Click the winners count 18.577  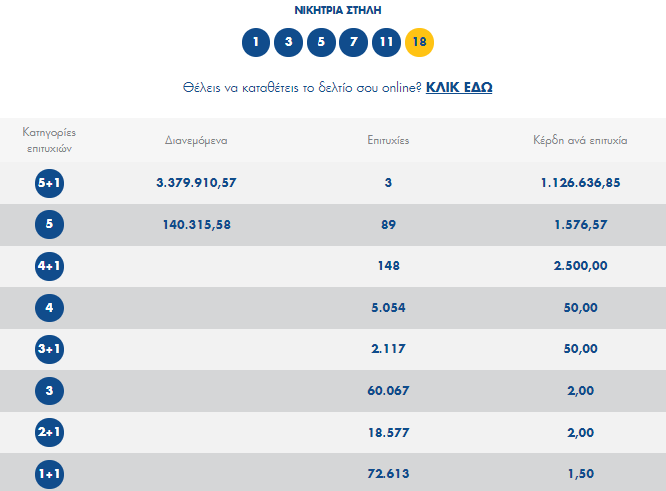389,432
